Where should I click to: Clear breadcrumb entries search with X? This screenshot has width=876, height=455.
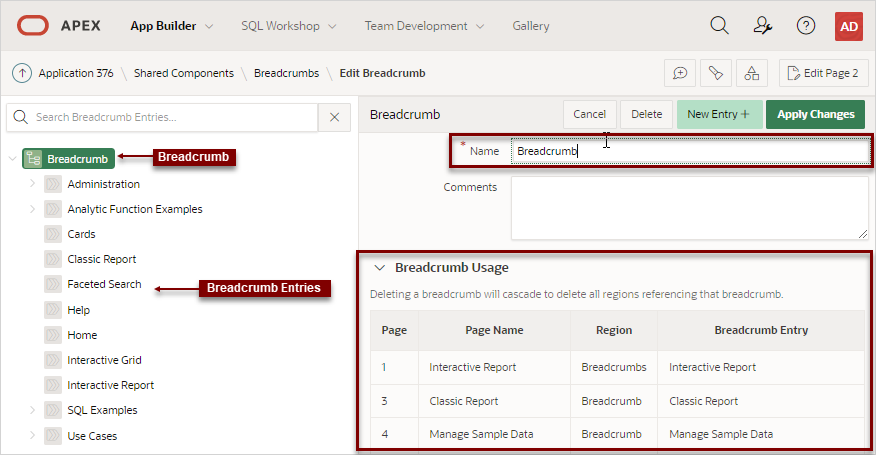(335, 117)
